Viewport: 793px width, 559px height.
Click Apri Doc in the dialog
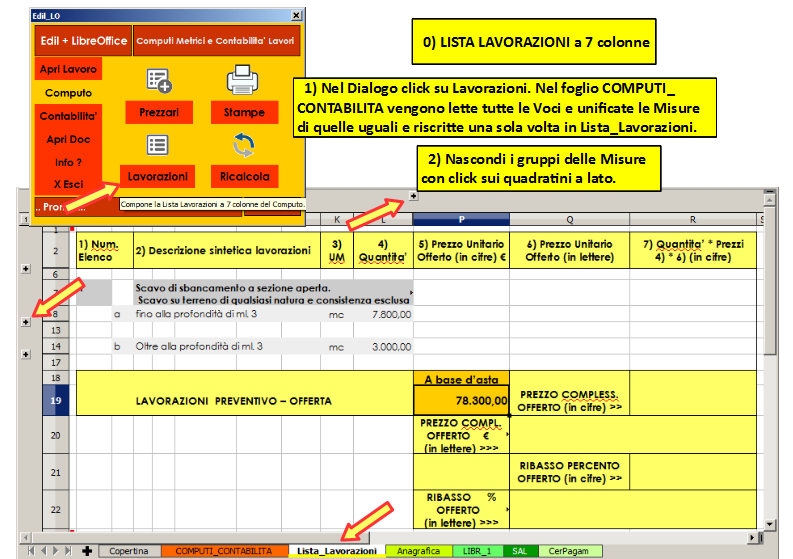coord(68,139)
